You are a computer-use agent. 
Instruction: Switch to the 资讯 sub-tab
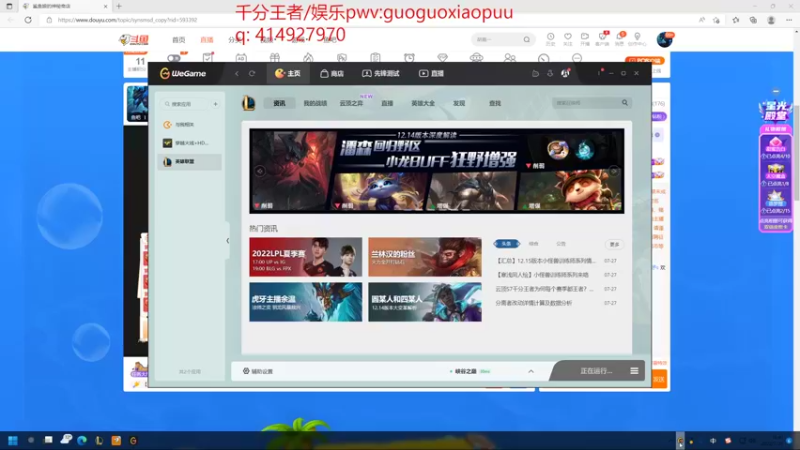pos(280,103)
